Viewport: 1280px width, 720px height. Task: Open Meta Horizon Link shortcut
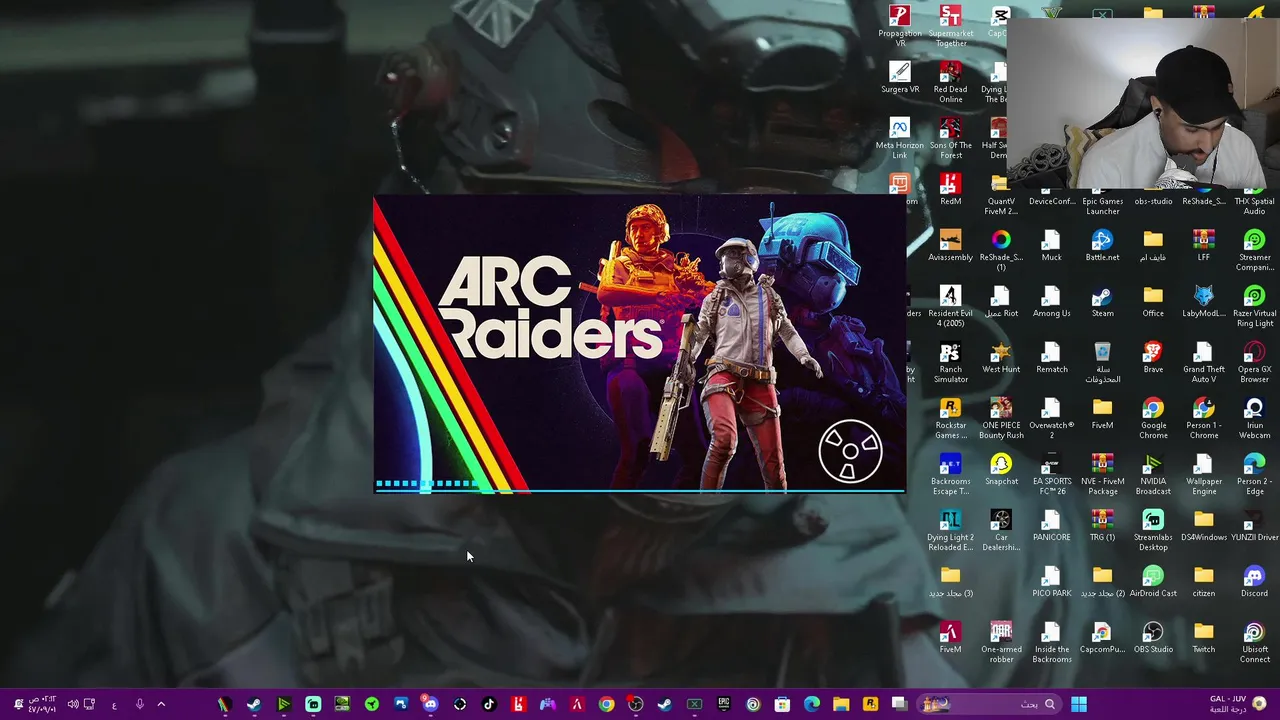coord(900,137)
